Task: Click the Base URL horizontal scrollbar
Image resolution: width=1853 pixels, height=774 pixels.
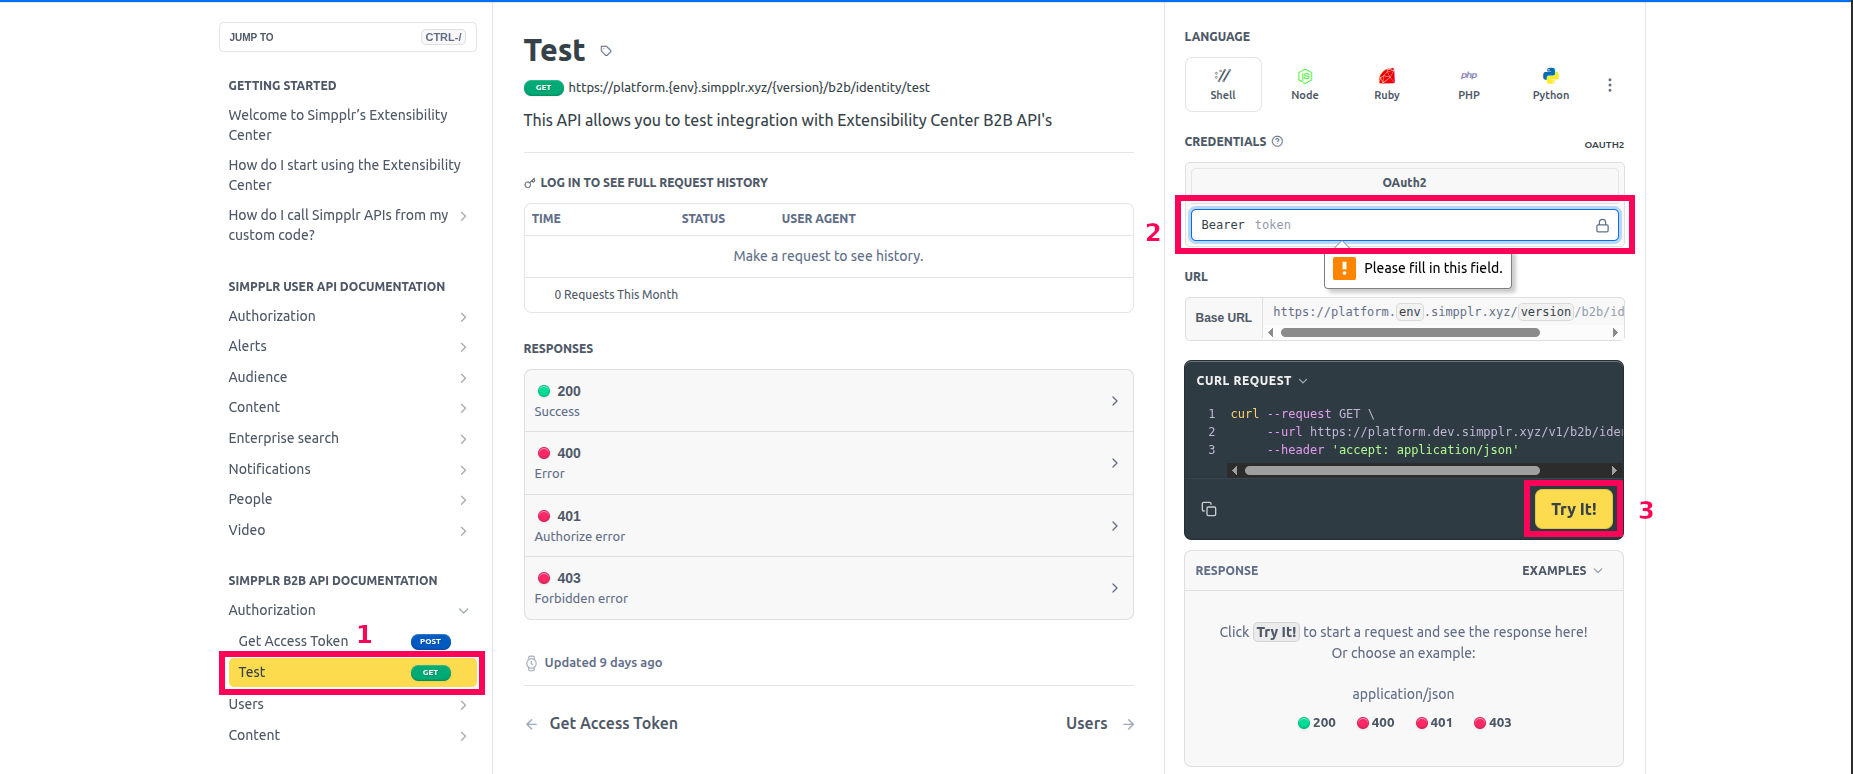Action: (1410, 333)
